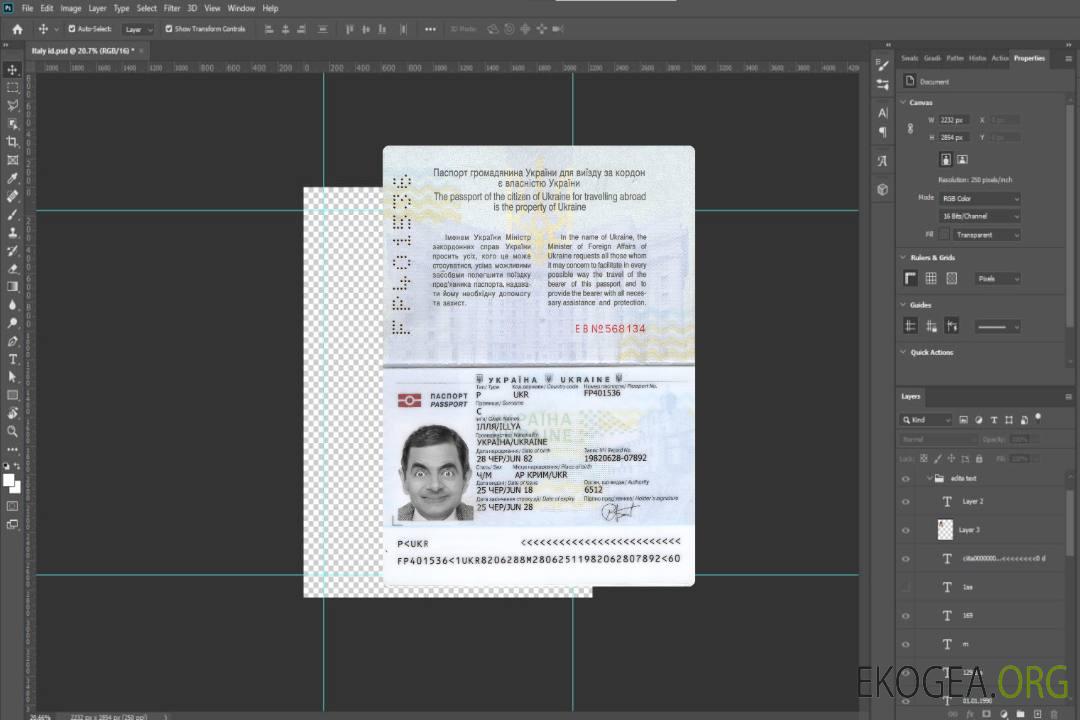This screenshot has height=720, width=1080.
Task: Select the Brush tool
Action: [x=12, y=214]
